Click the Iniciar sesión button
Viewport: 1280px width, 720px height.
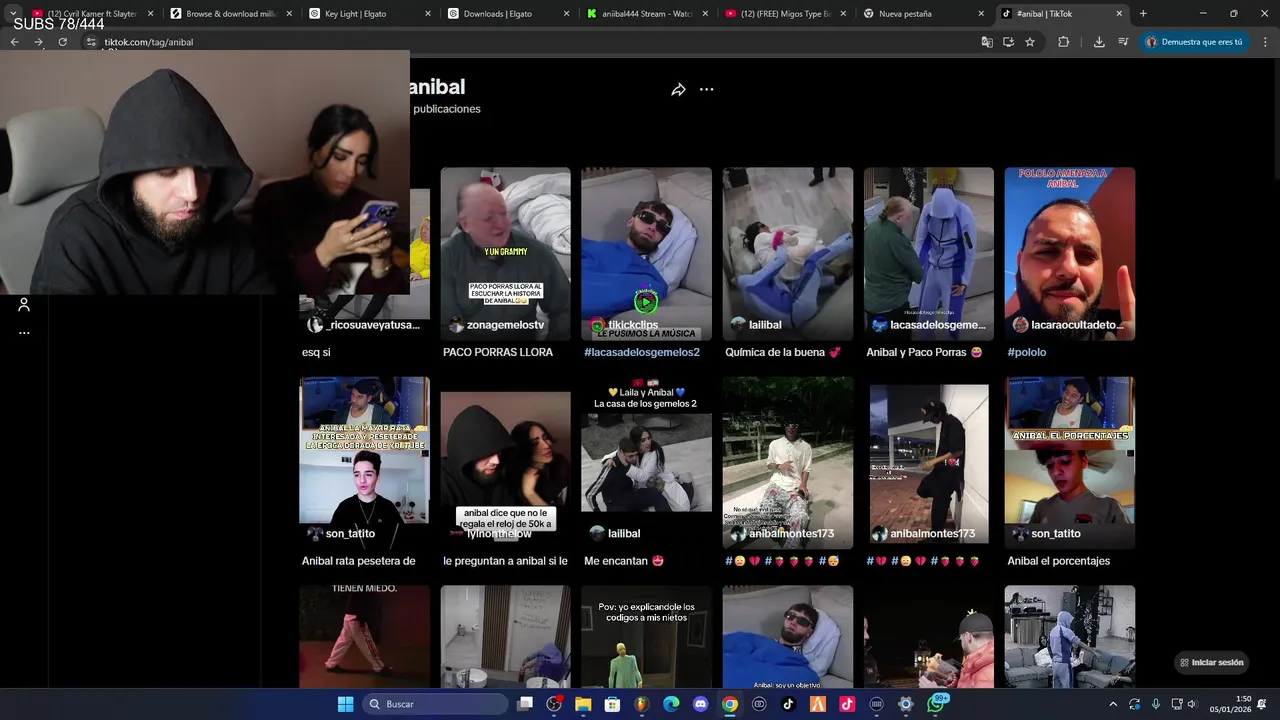pos(1211,662)
